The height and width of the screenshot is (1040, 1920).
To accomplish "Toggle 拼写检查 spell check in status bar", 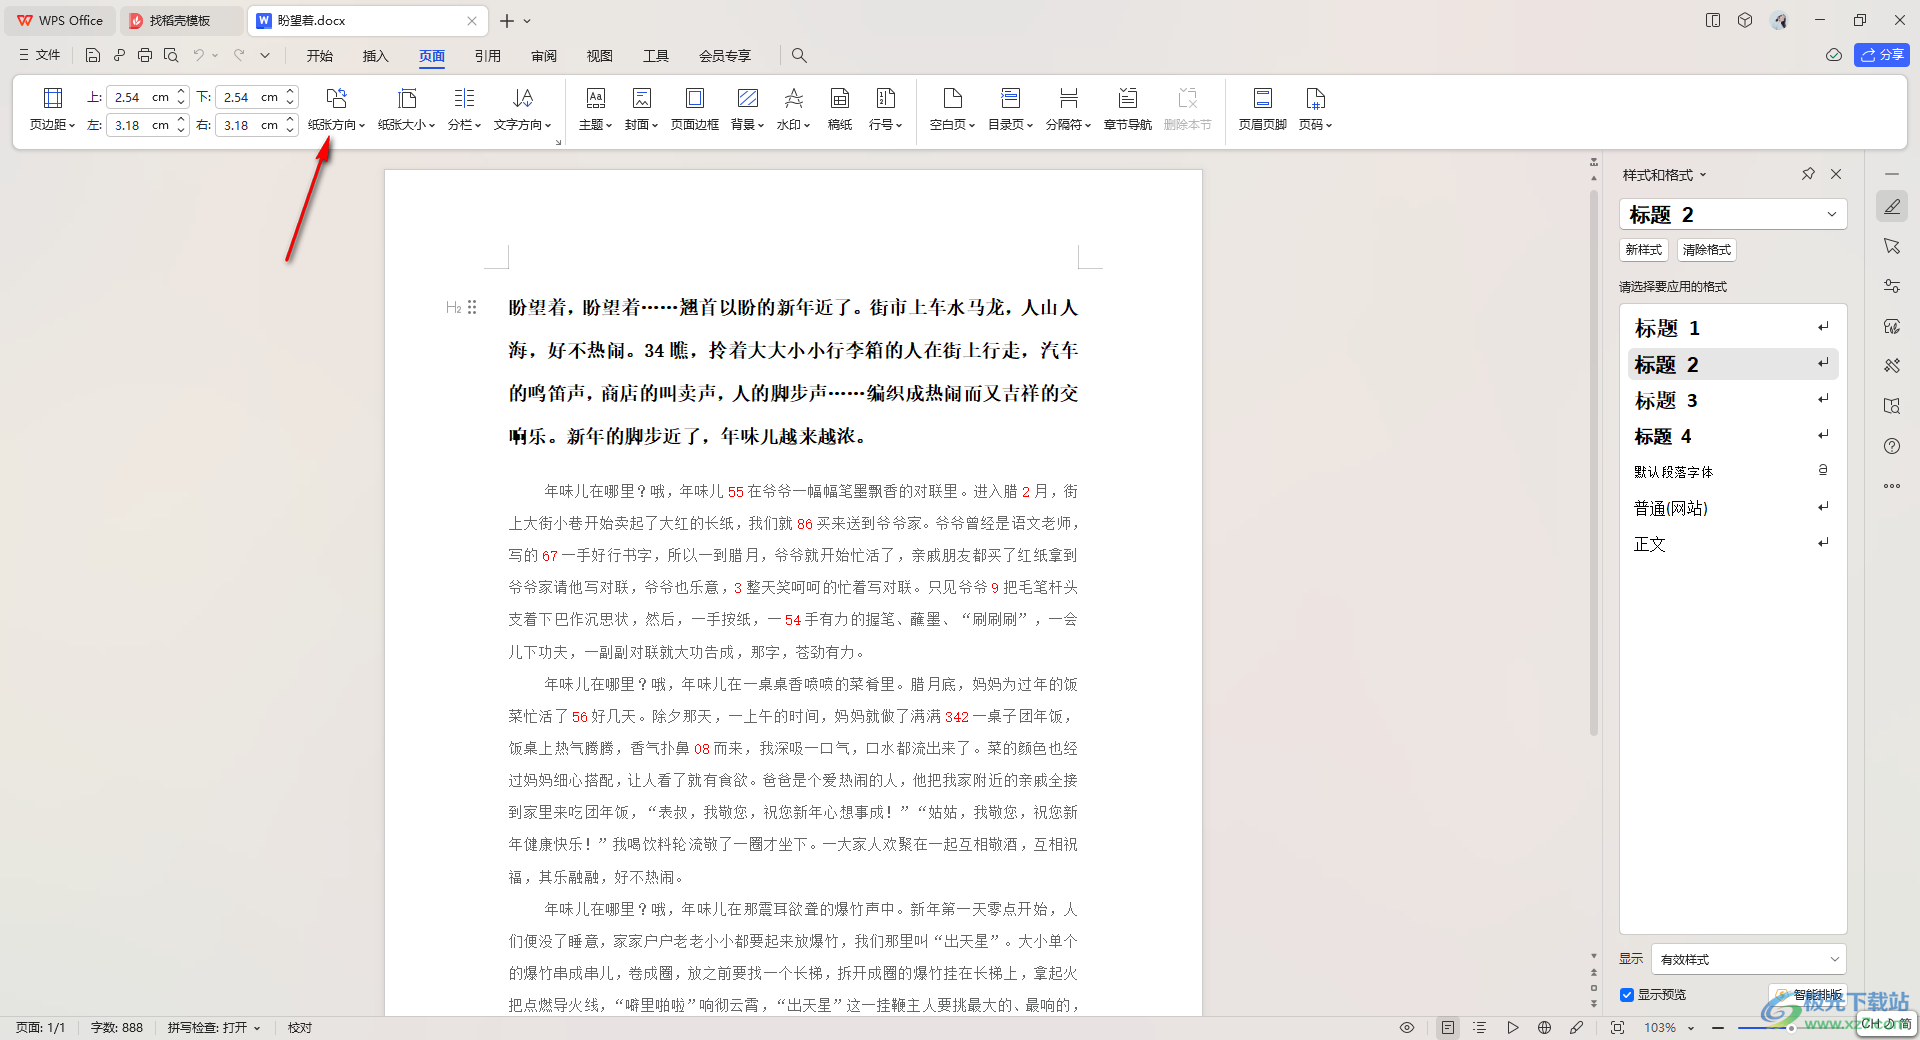I will pyautogui.click(x=214, y=1027).
